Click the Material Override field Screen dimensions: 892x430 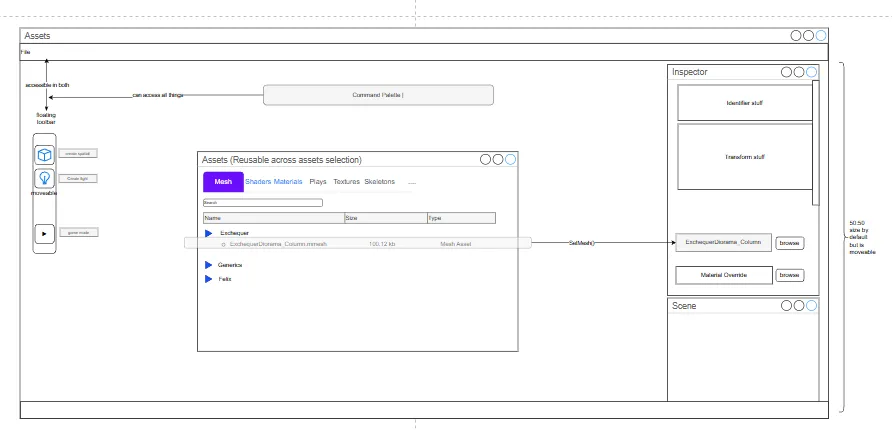point(724,275)
